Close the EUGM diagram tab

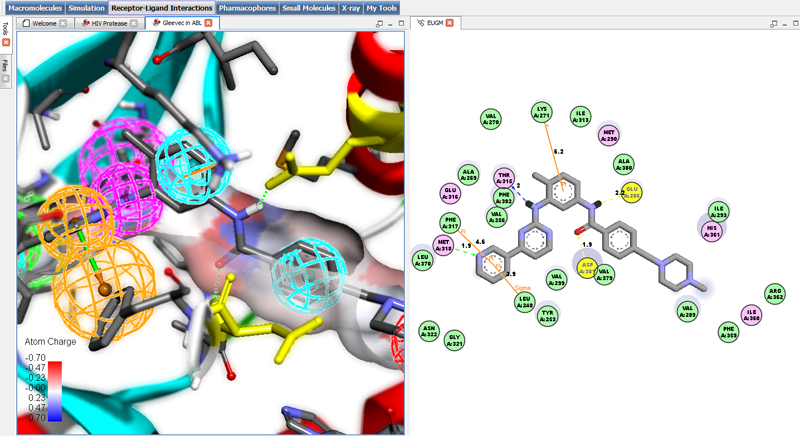[449, 22]
